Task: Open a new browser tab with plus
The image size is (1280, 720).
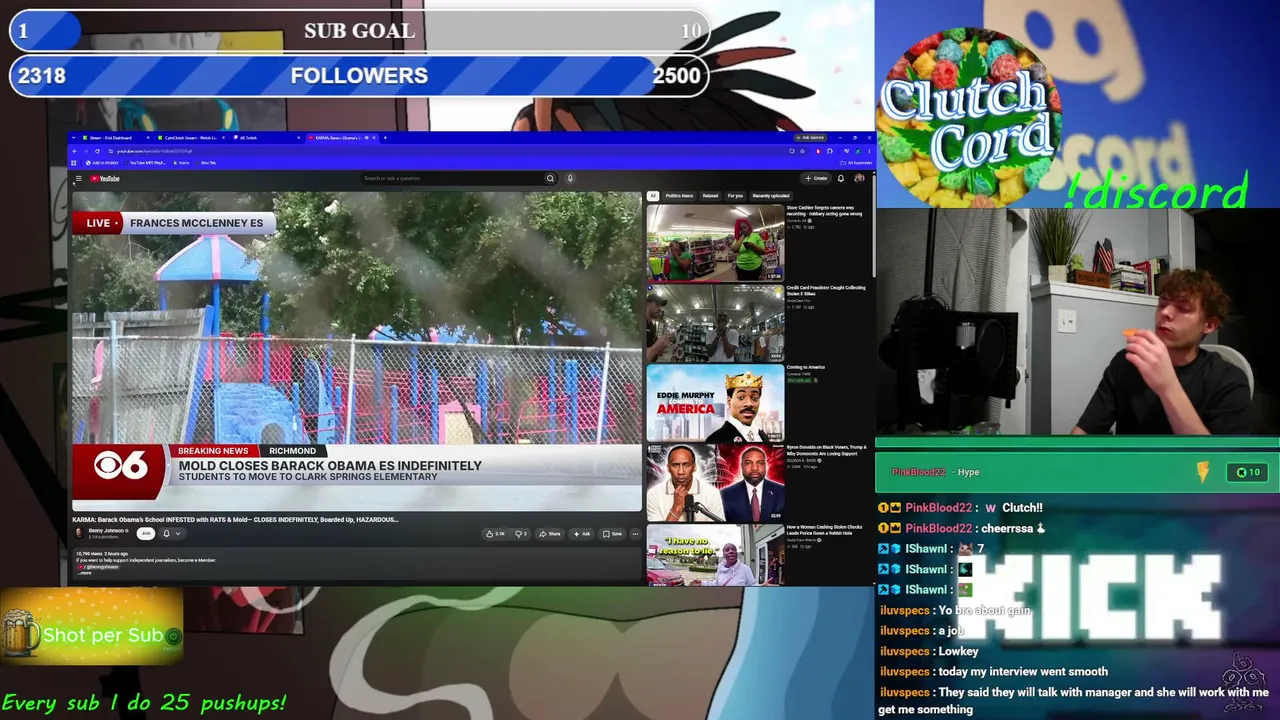Action: (x=385, y=138)
